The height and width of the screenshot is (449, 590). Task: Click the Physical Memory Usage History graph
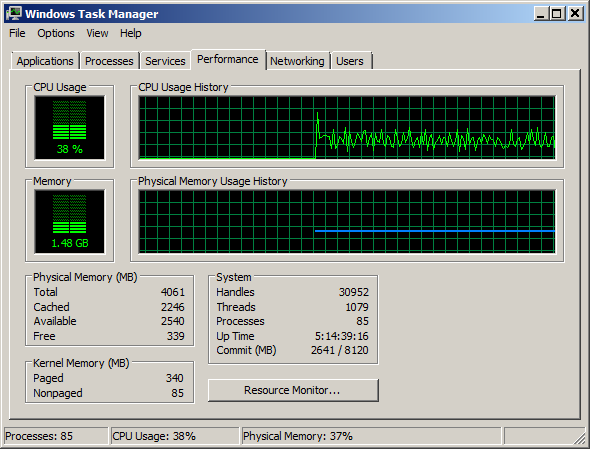click(x=347, y=222)
